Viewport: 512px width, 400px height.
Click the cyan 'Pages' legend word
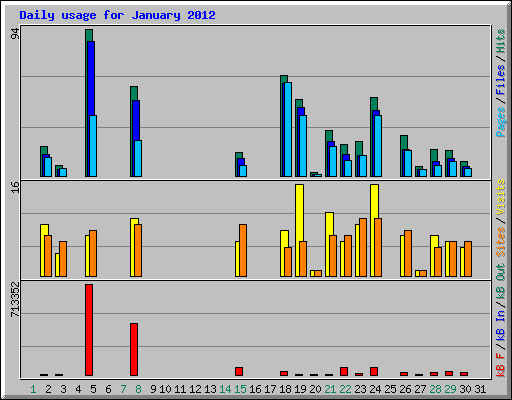pyautogui.click(x=500, y=122)
